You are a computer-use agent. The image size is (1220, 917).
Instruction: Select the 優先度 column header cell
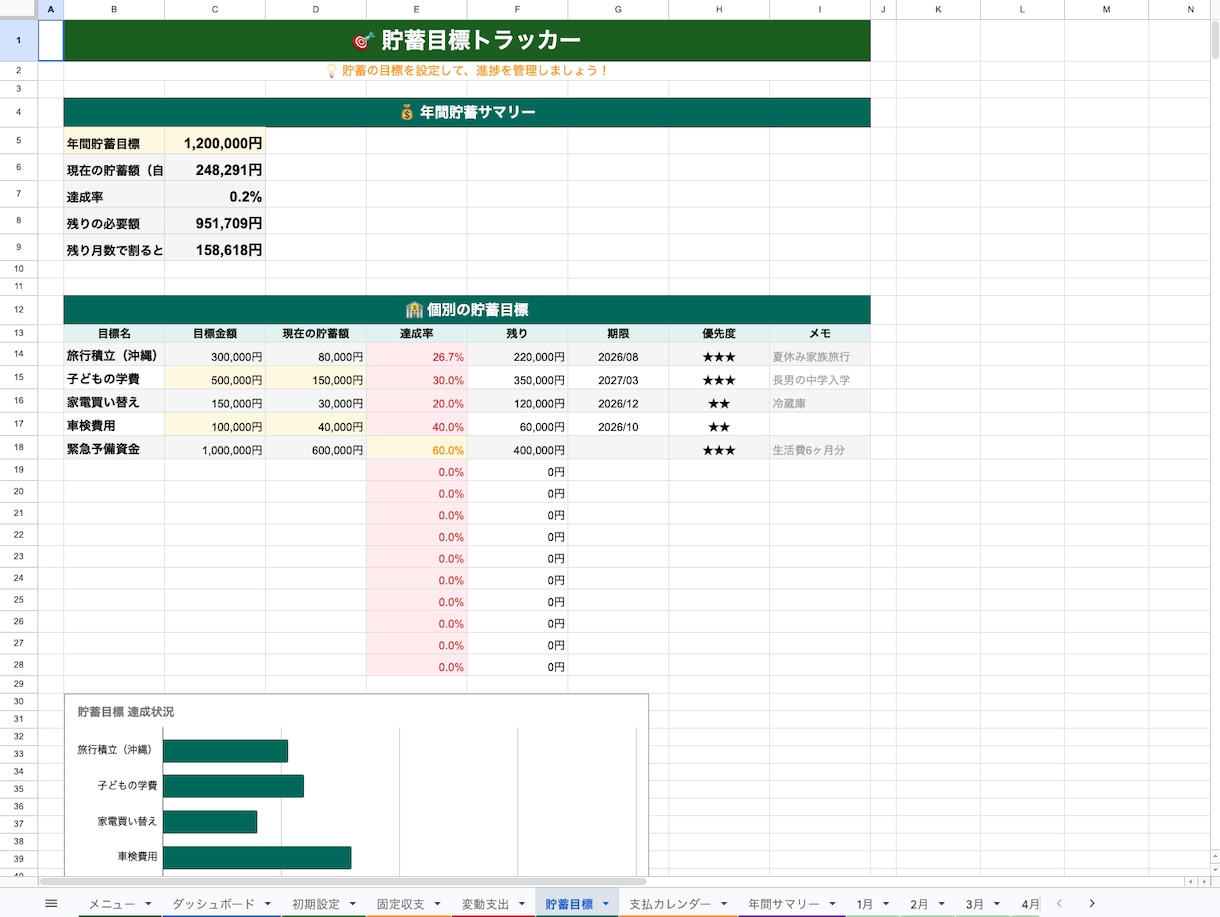719,334
